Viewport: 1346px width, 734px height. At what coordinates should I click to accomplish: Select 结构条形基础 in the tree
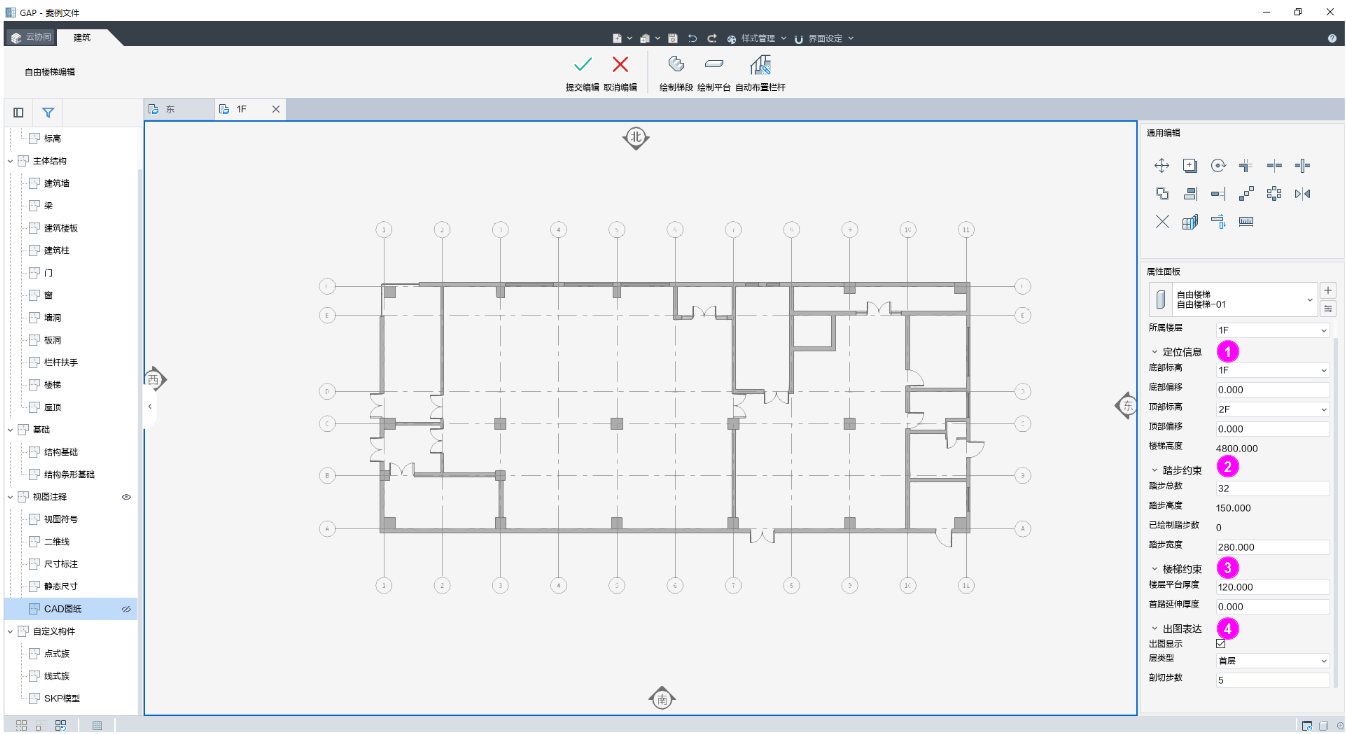69,475
